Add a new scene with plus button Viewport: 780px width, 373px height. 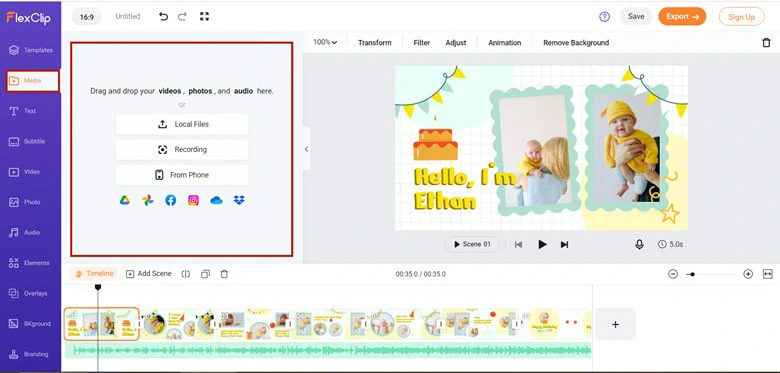(615, 324)
